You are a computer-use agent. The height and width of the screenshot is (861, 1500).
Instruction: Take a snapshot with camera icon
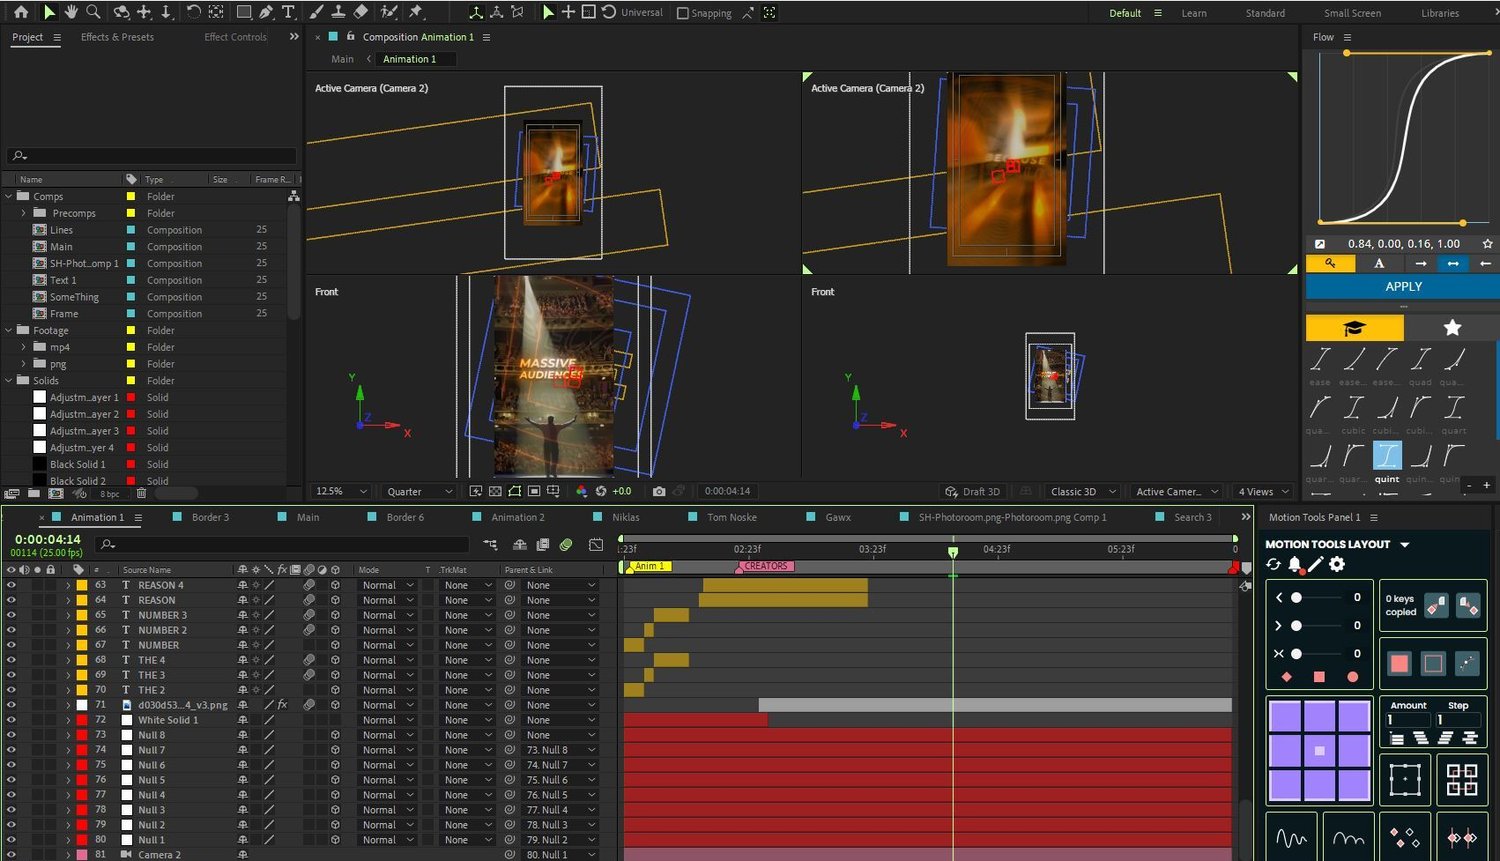coord(659,491)
